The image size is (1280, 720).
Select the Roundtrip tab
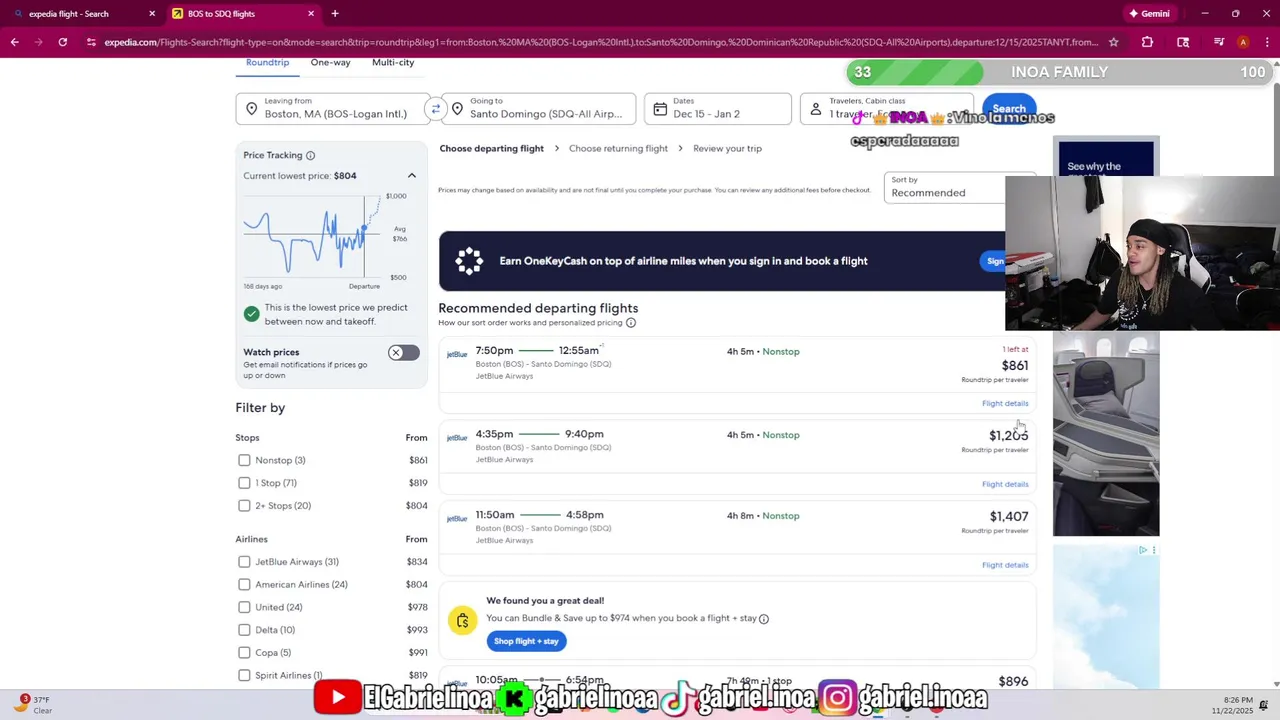click(x=267, y=62)
